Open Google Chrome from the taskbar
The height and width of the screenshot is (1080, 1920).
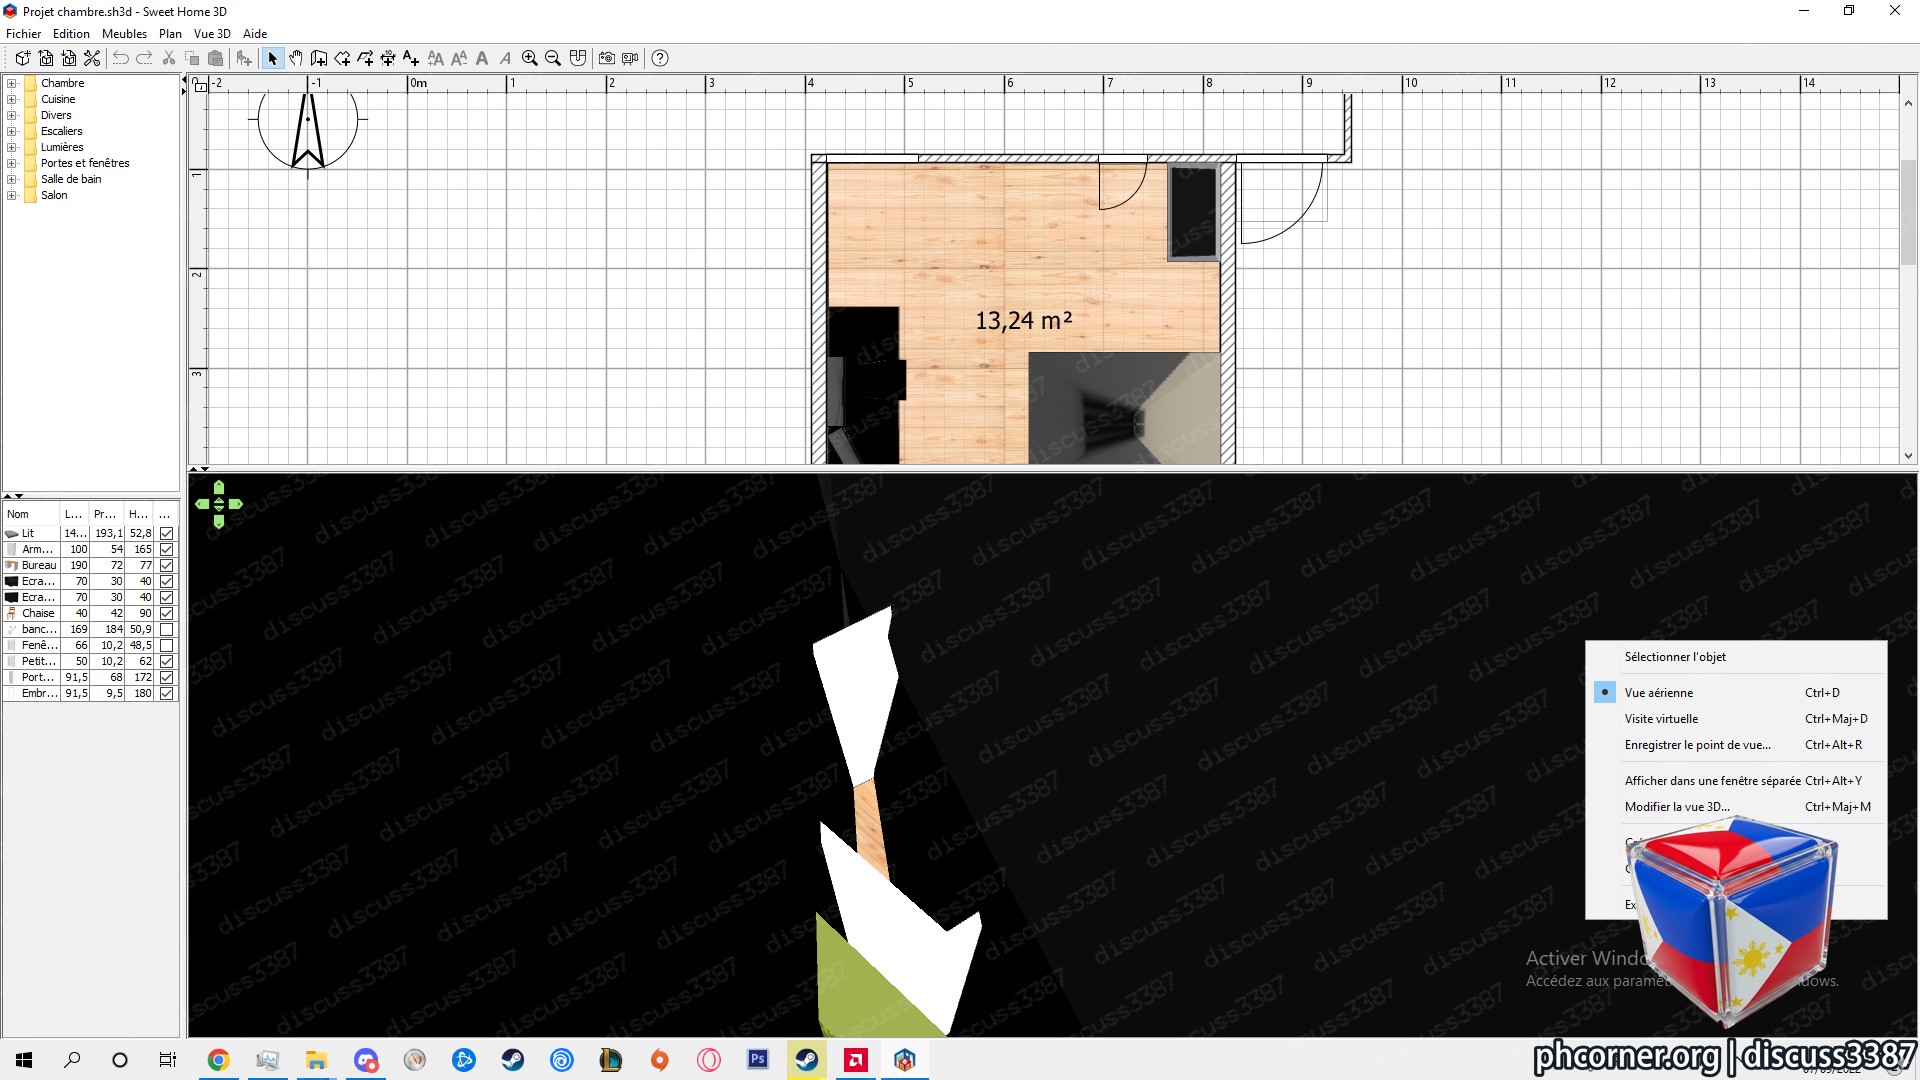tap(218, 1060)
